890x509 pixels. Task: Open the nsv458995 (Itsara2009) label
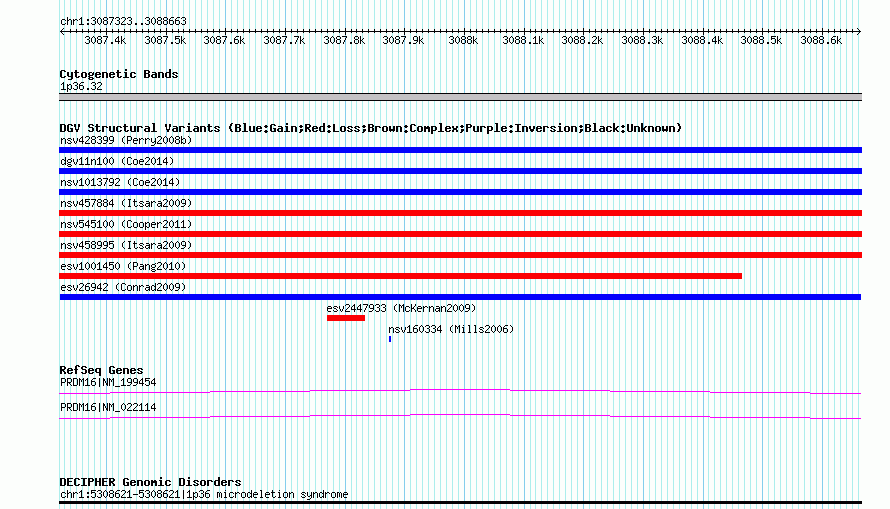126,245
